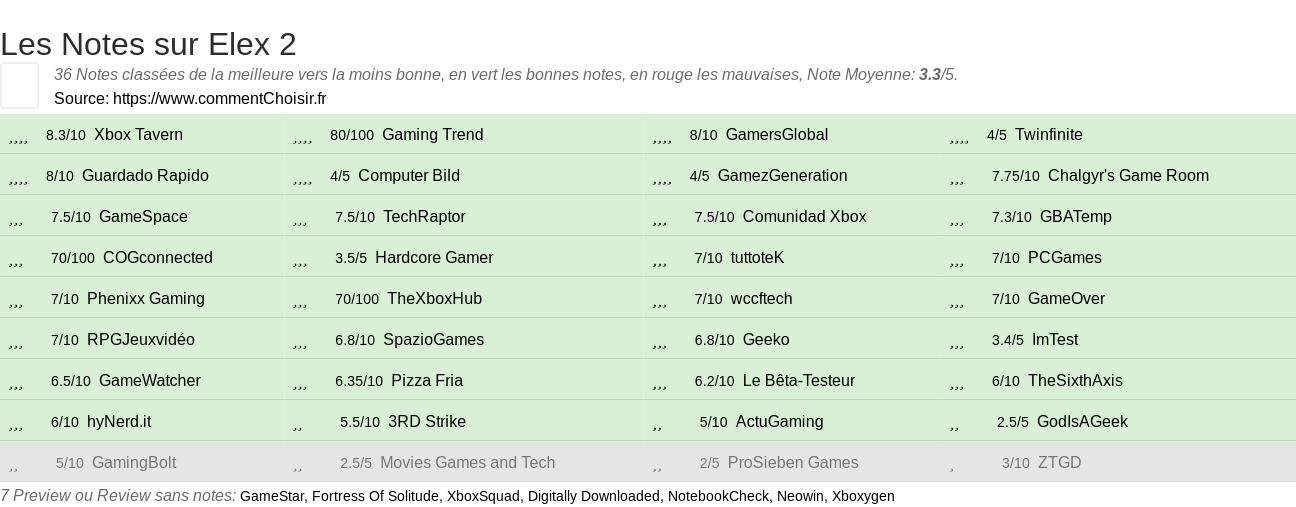
Task: Select the PCGames entry
Action: (x=1064, y=258)
